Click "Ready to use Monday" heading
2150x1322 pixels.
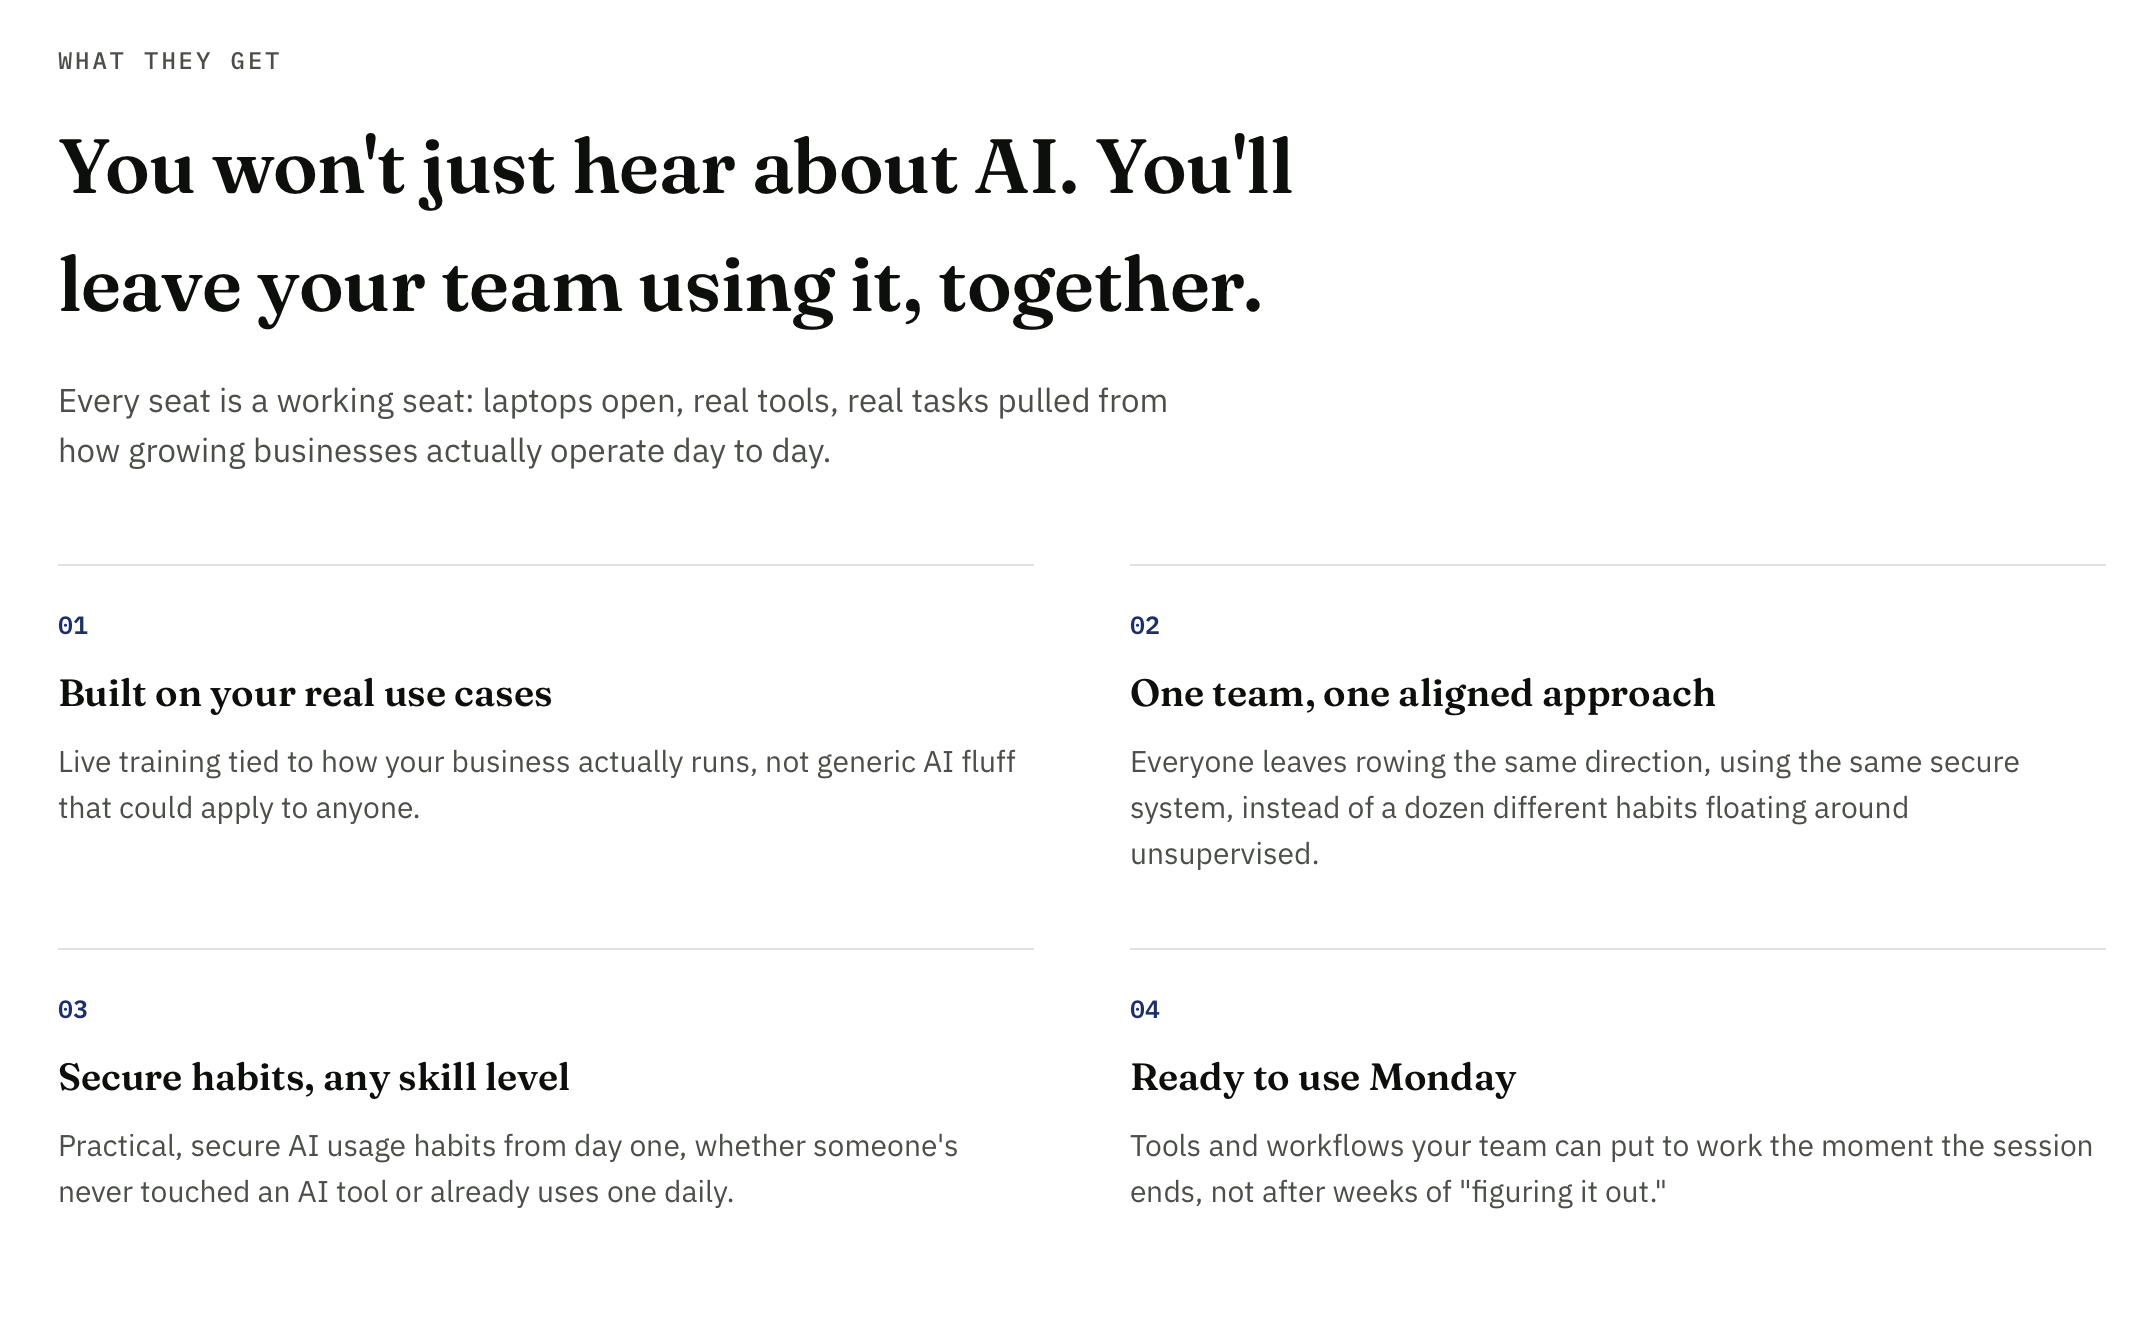(x=1323, y=1078)
